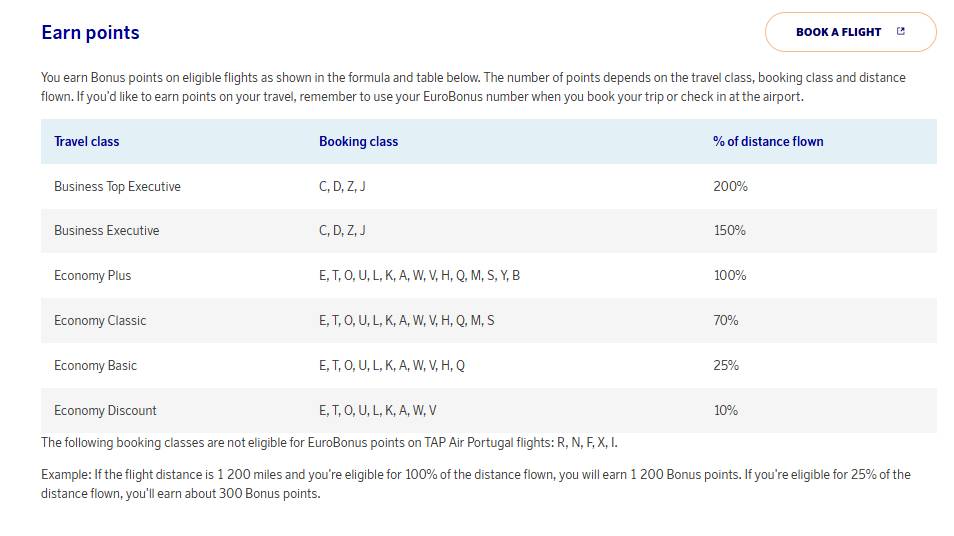Screen dimensions: 954x536
Task: Click the 100% value in Economy Plus row
Action: (x=730, y=276)
